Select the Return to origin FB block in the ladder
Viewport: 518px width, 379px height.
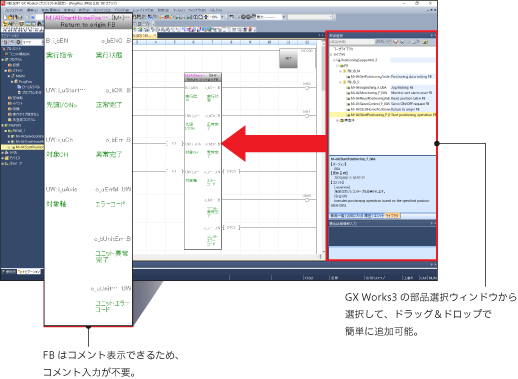(x=203, y=161)
